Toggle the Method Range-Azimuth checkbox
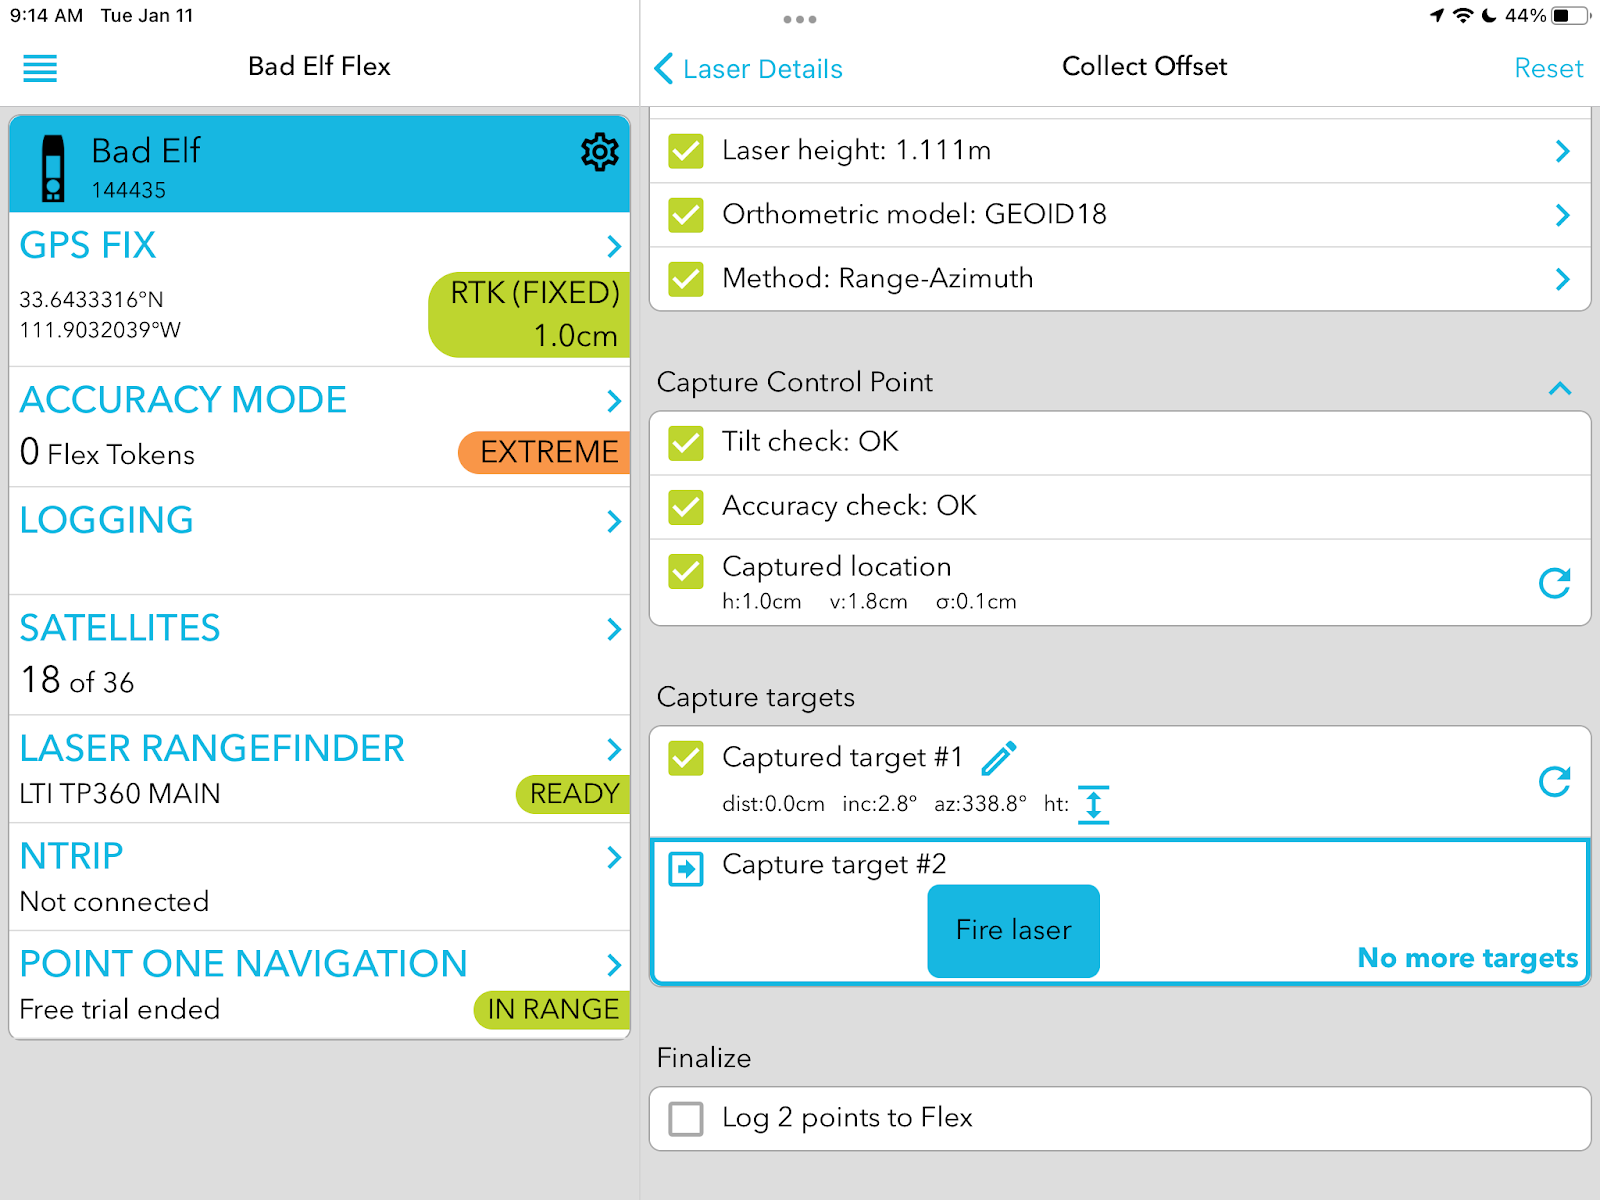Viewport: 1600px width, 1200px height. point(686,279)
